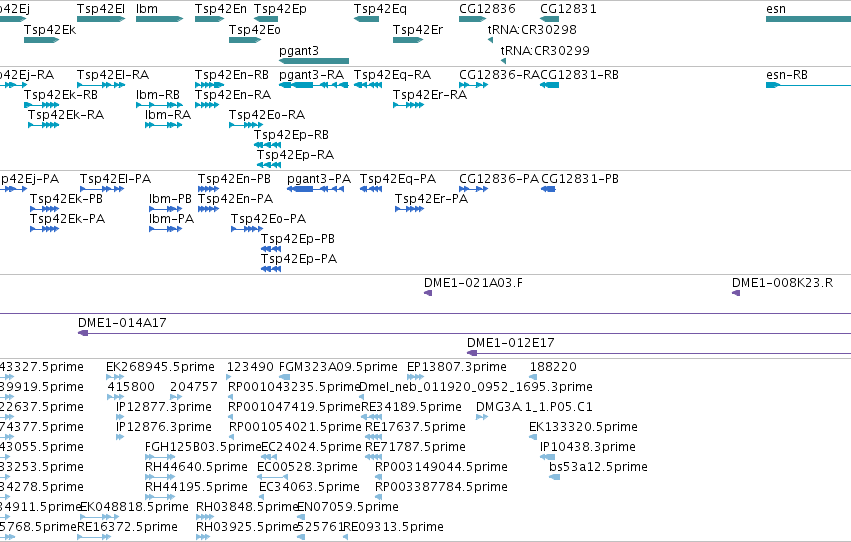Viewport: 851px width, 542px height.
Task: Click protein lbm-PB
Action: coord(166,209)
